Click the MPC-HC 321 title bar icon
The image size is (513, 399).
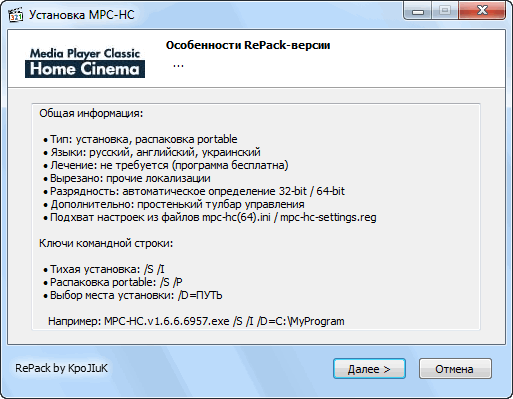pyautogui.click(x=15, y=15)
